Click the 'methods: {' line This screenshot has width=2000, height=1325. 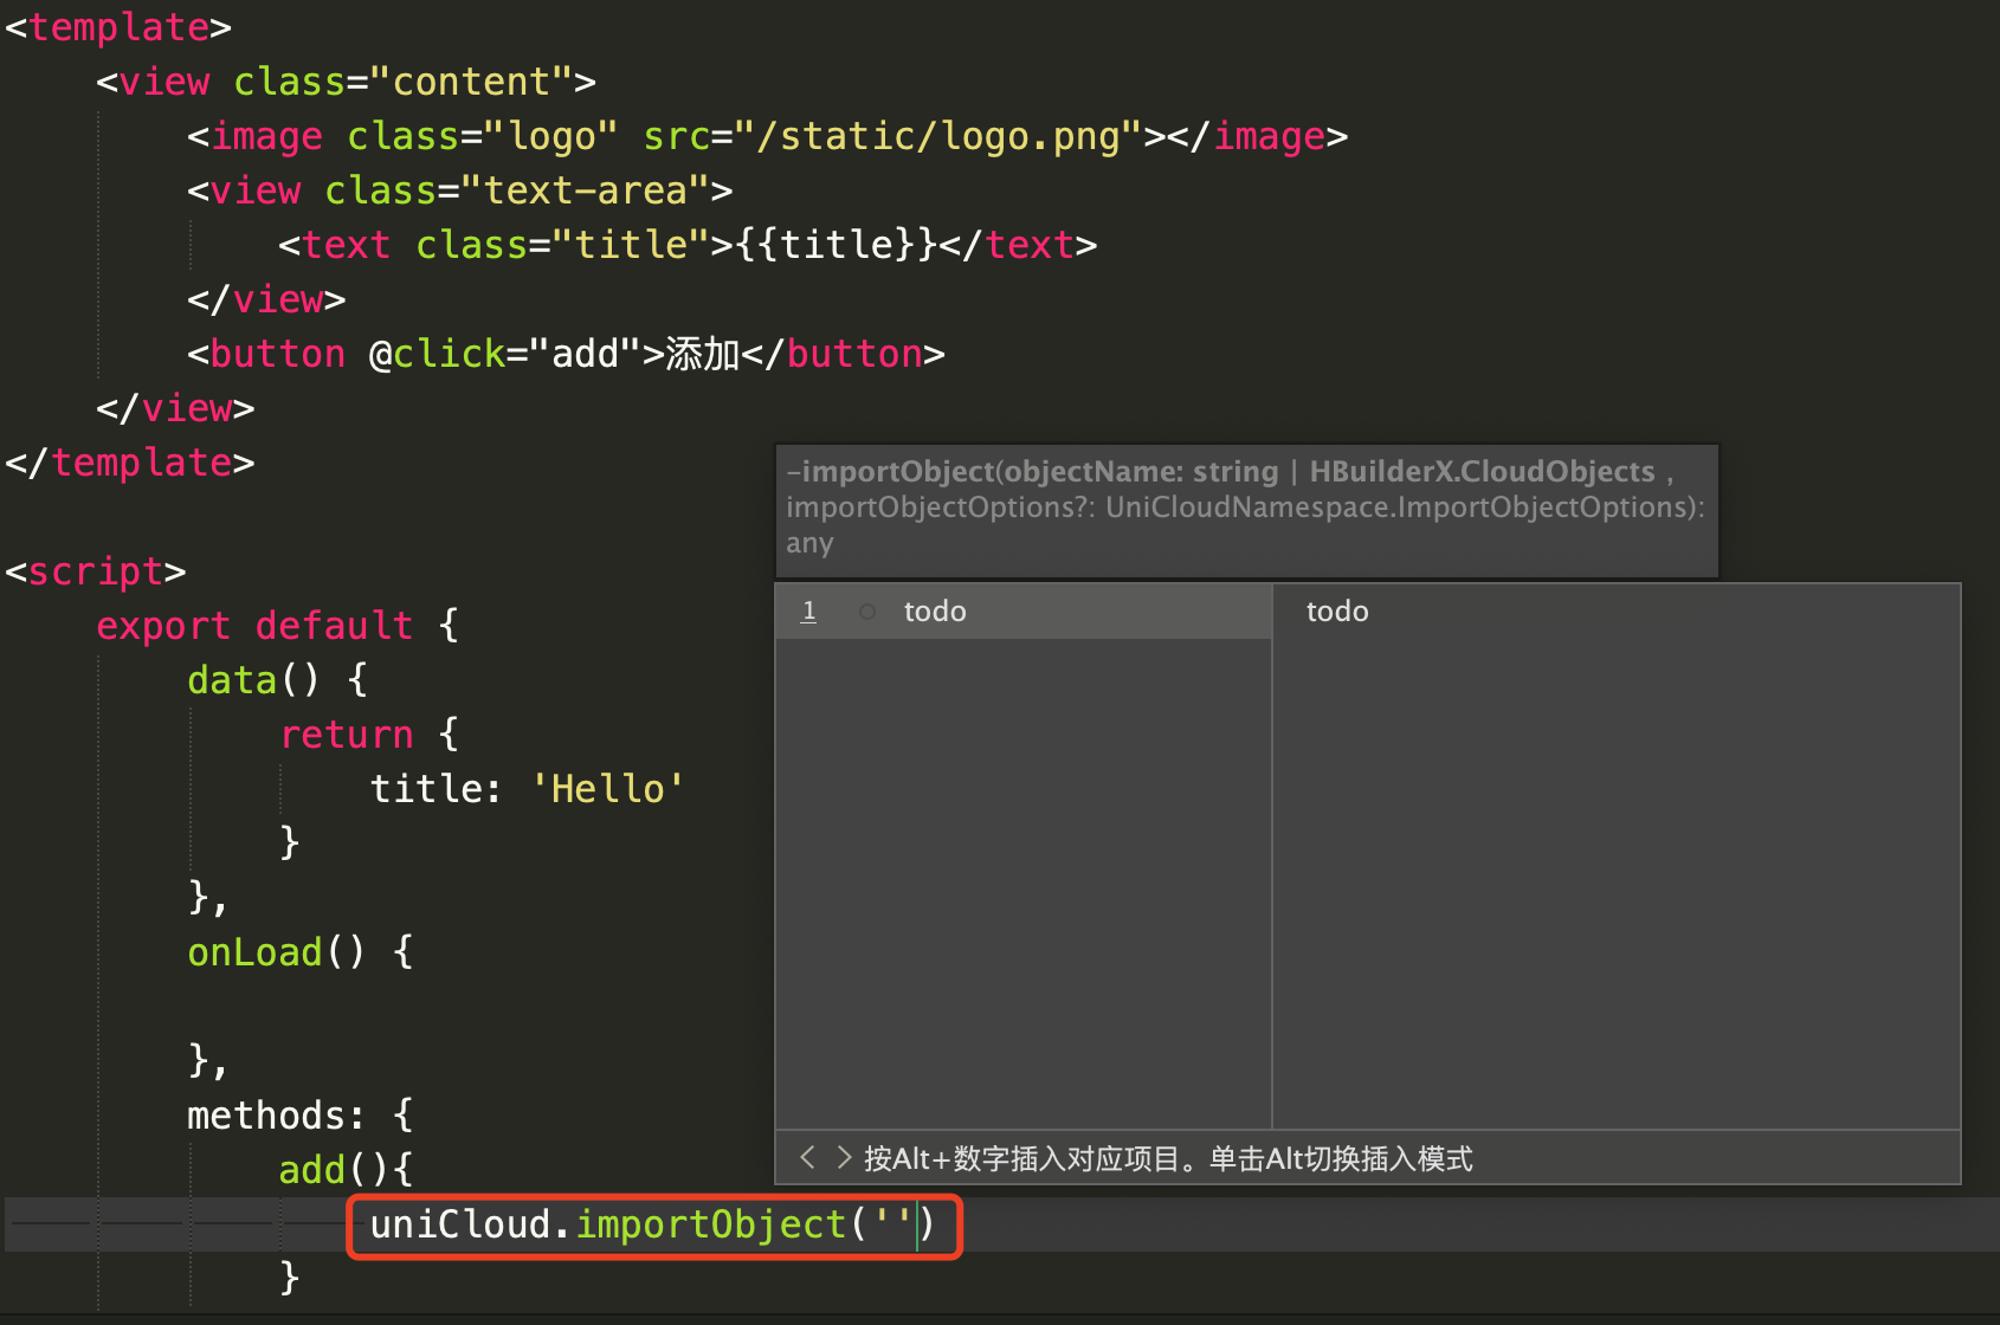click(300, 1116)
